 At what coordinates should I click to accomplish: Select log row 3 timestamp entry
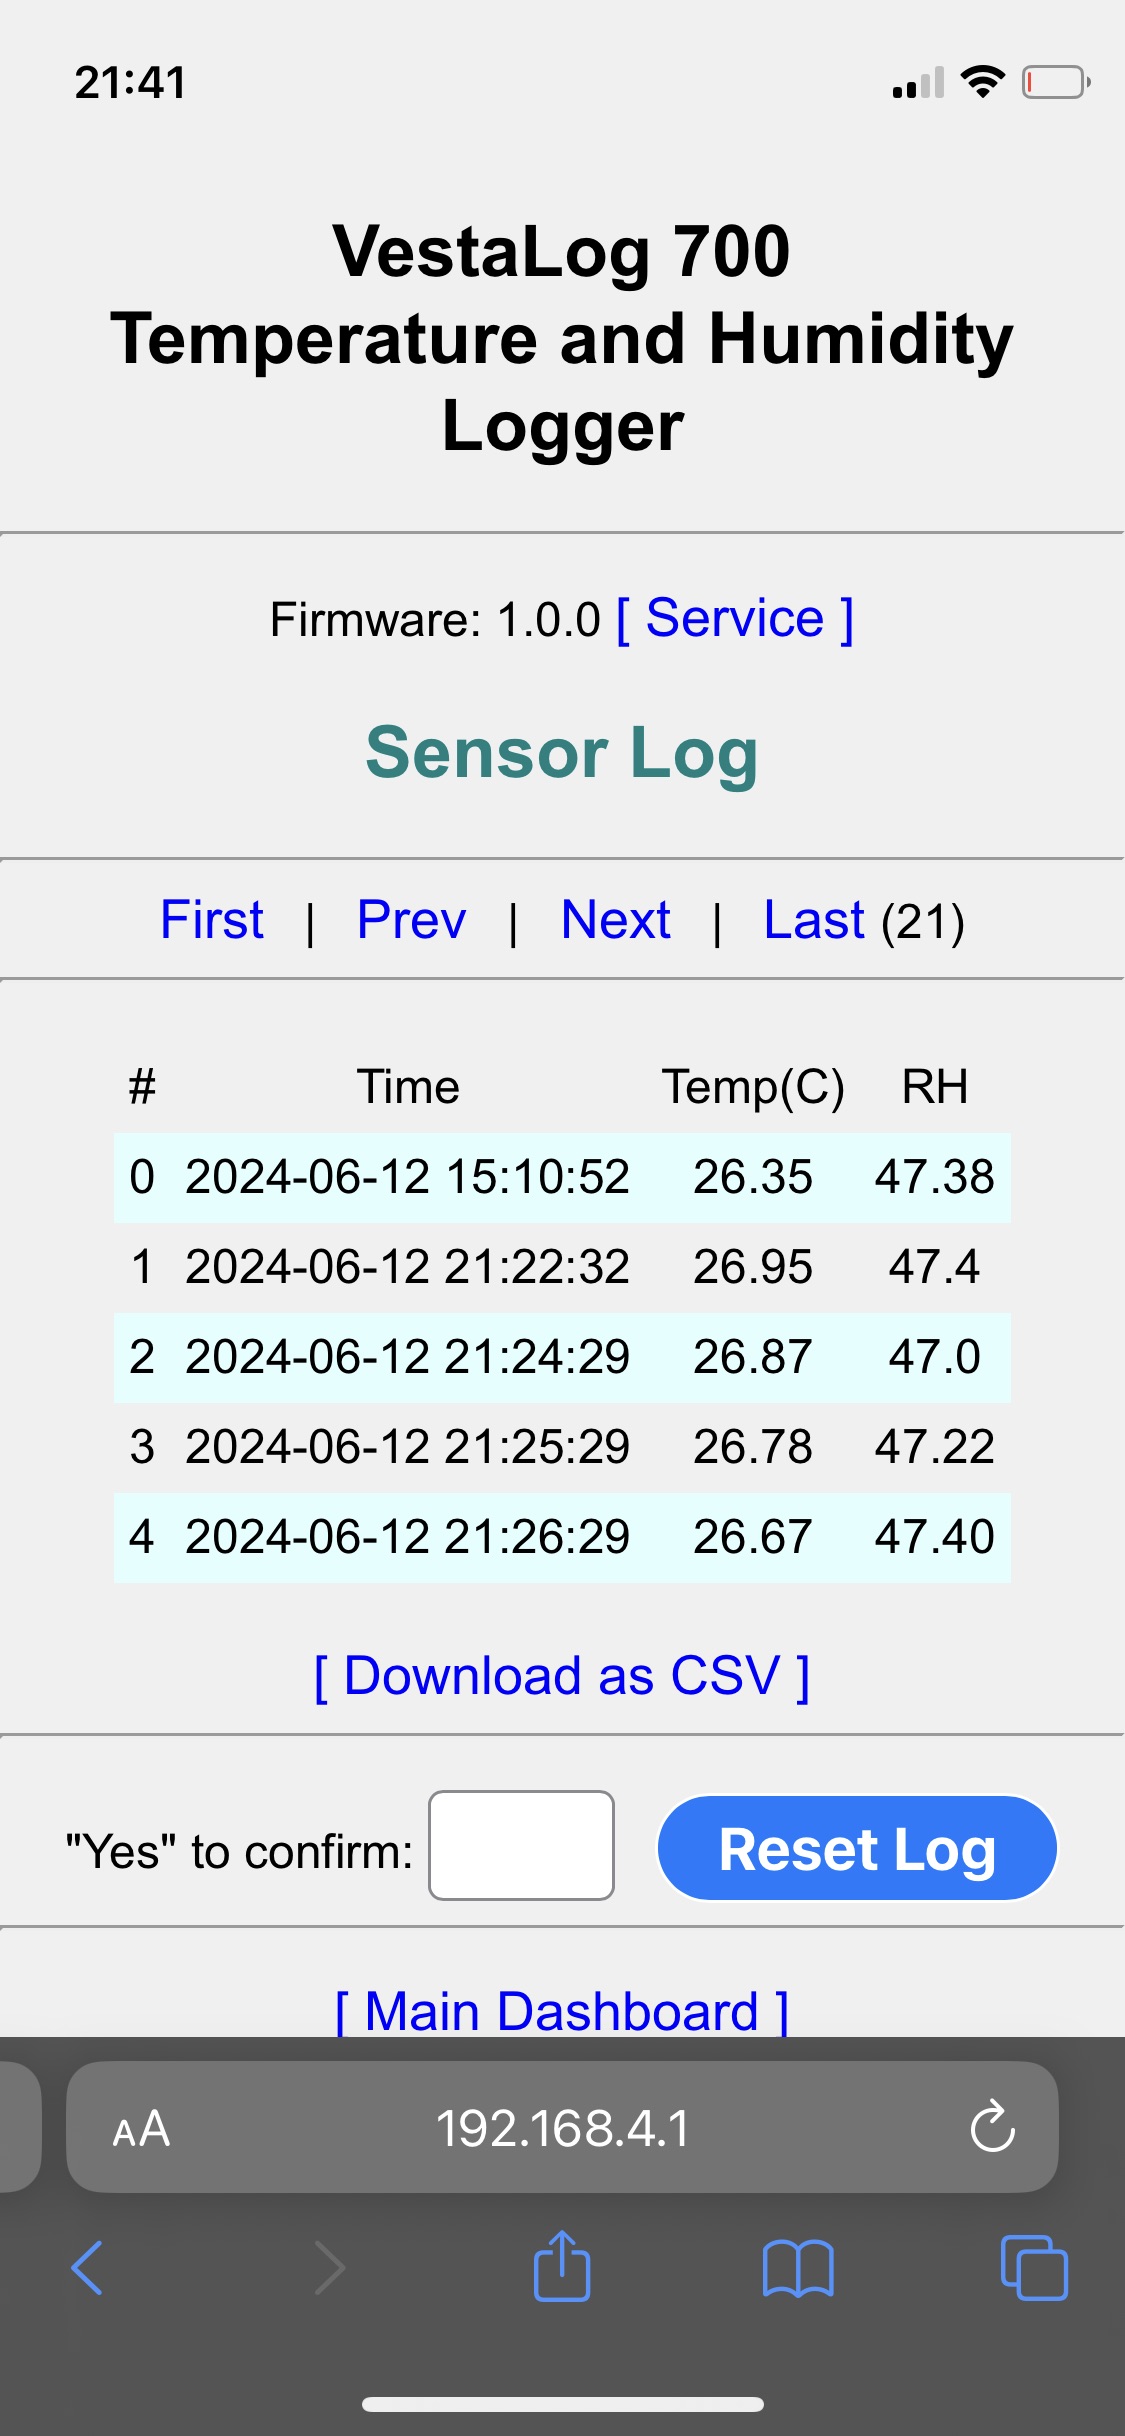click(407, 1447)
